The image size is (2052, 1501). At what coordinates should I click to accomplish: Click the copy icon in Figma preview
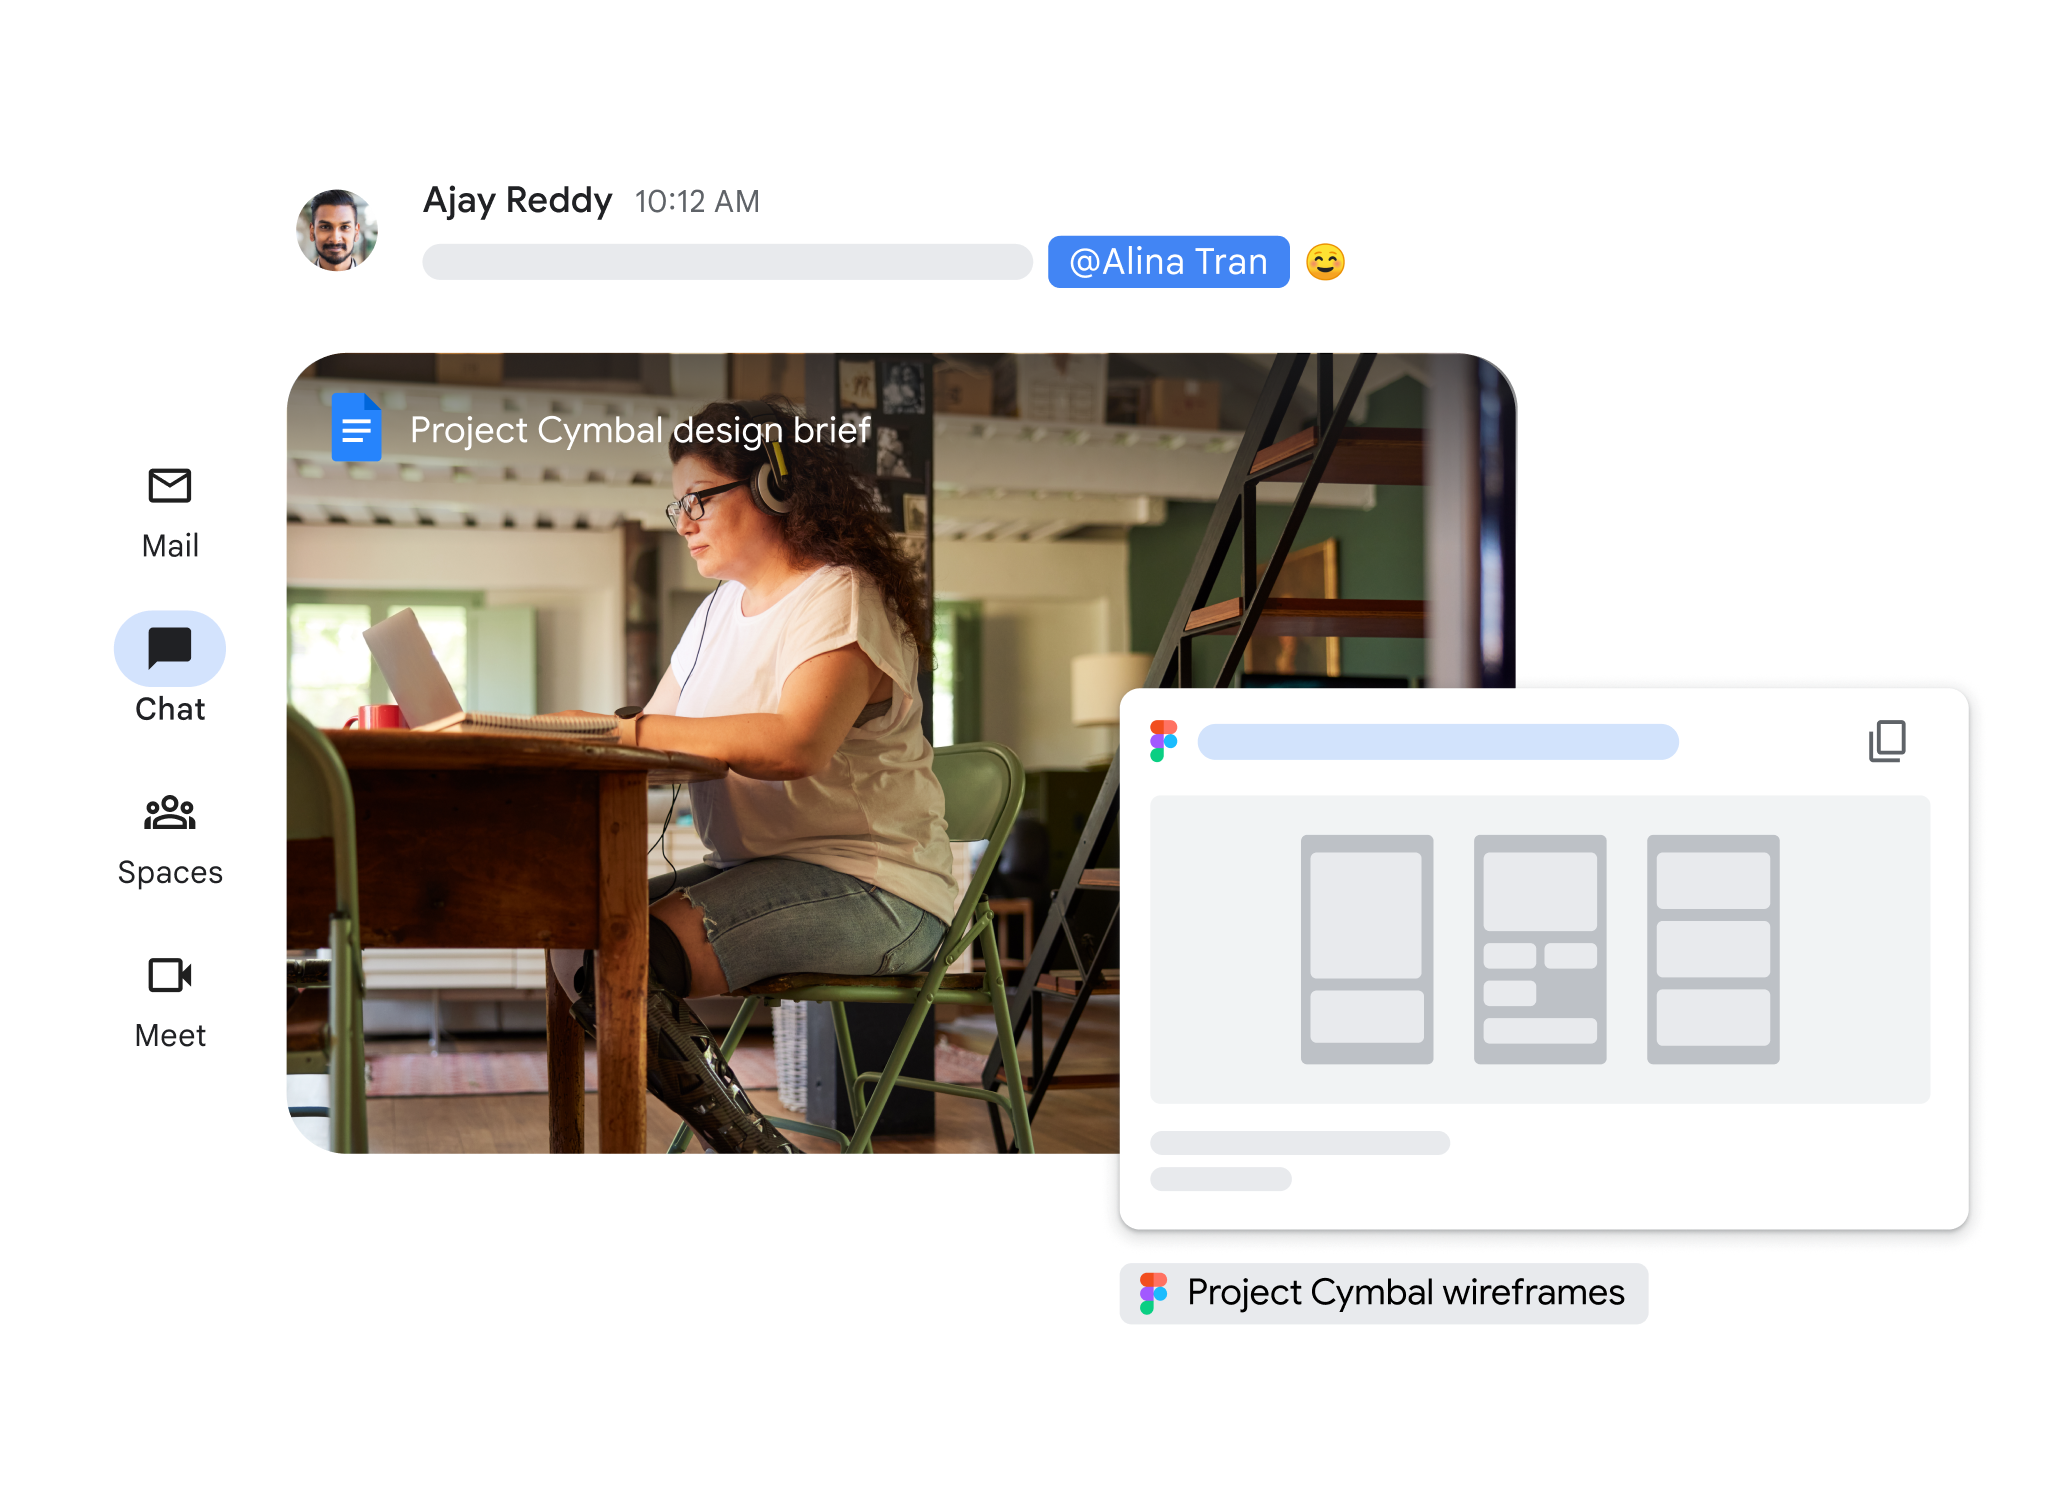click(1885, 739)
